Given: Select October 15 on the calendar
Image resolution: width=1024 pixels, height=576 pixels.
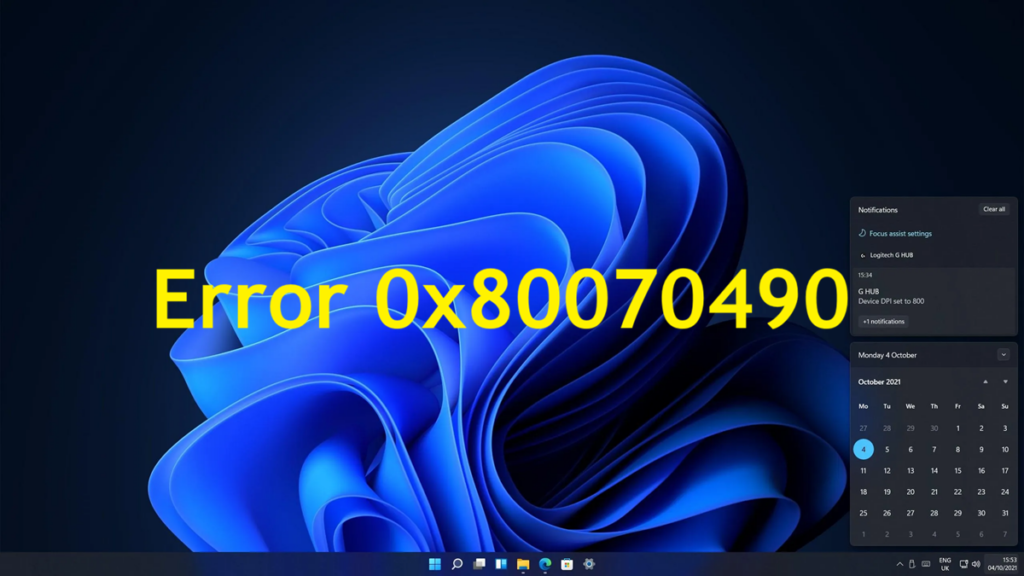Looking at the screenshot, I should click(957, 470).
